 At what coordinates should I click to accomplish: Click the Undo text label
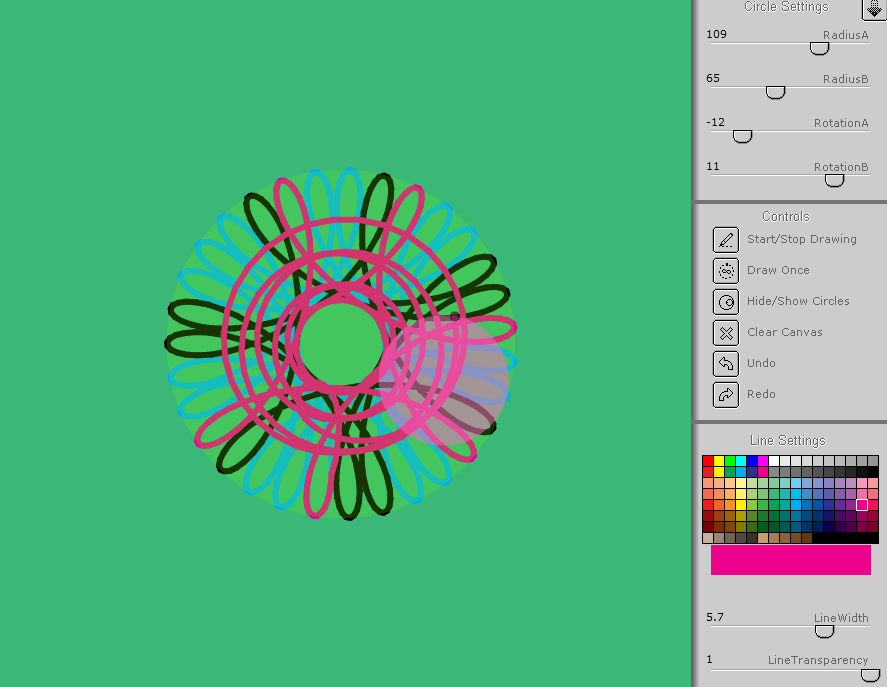761,363
